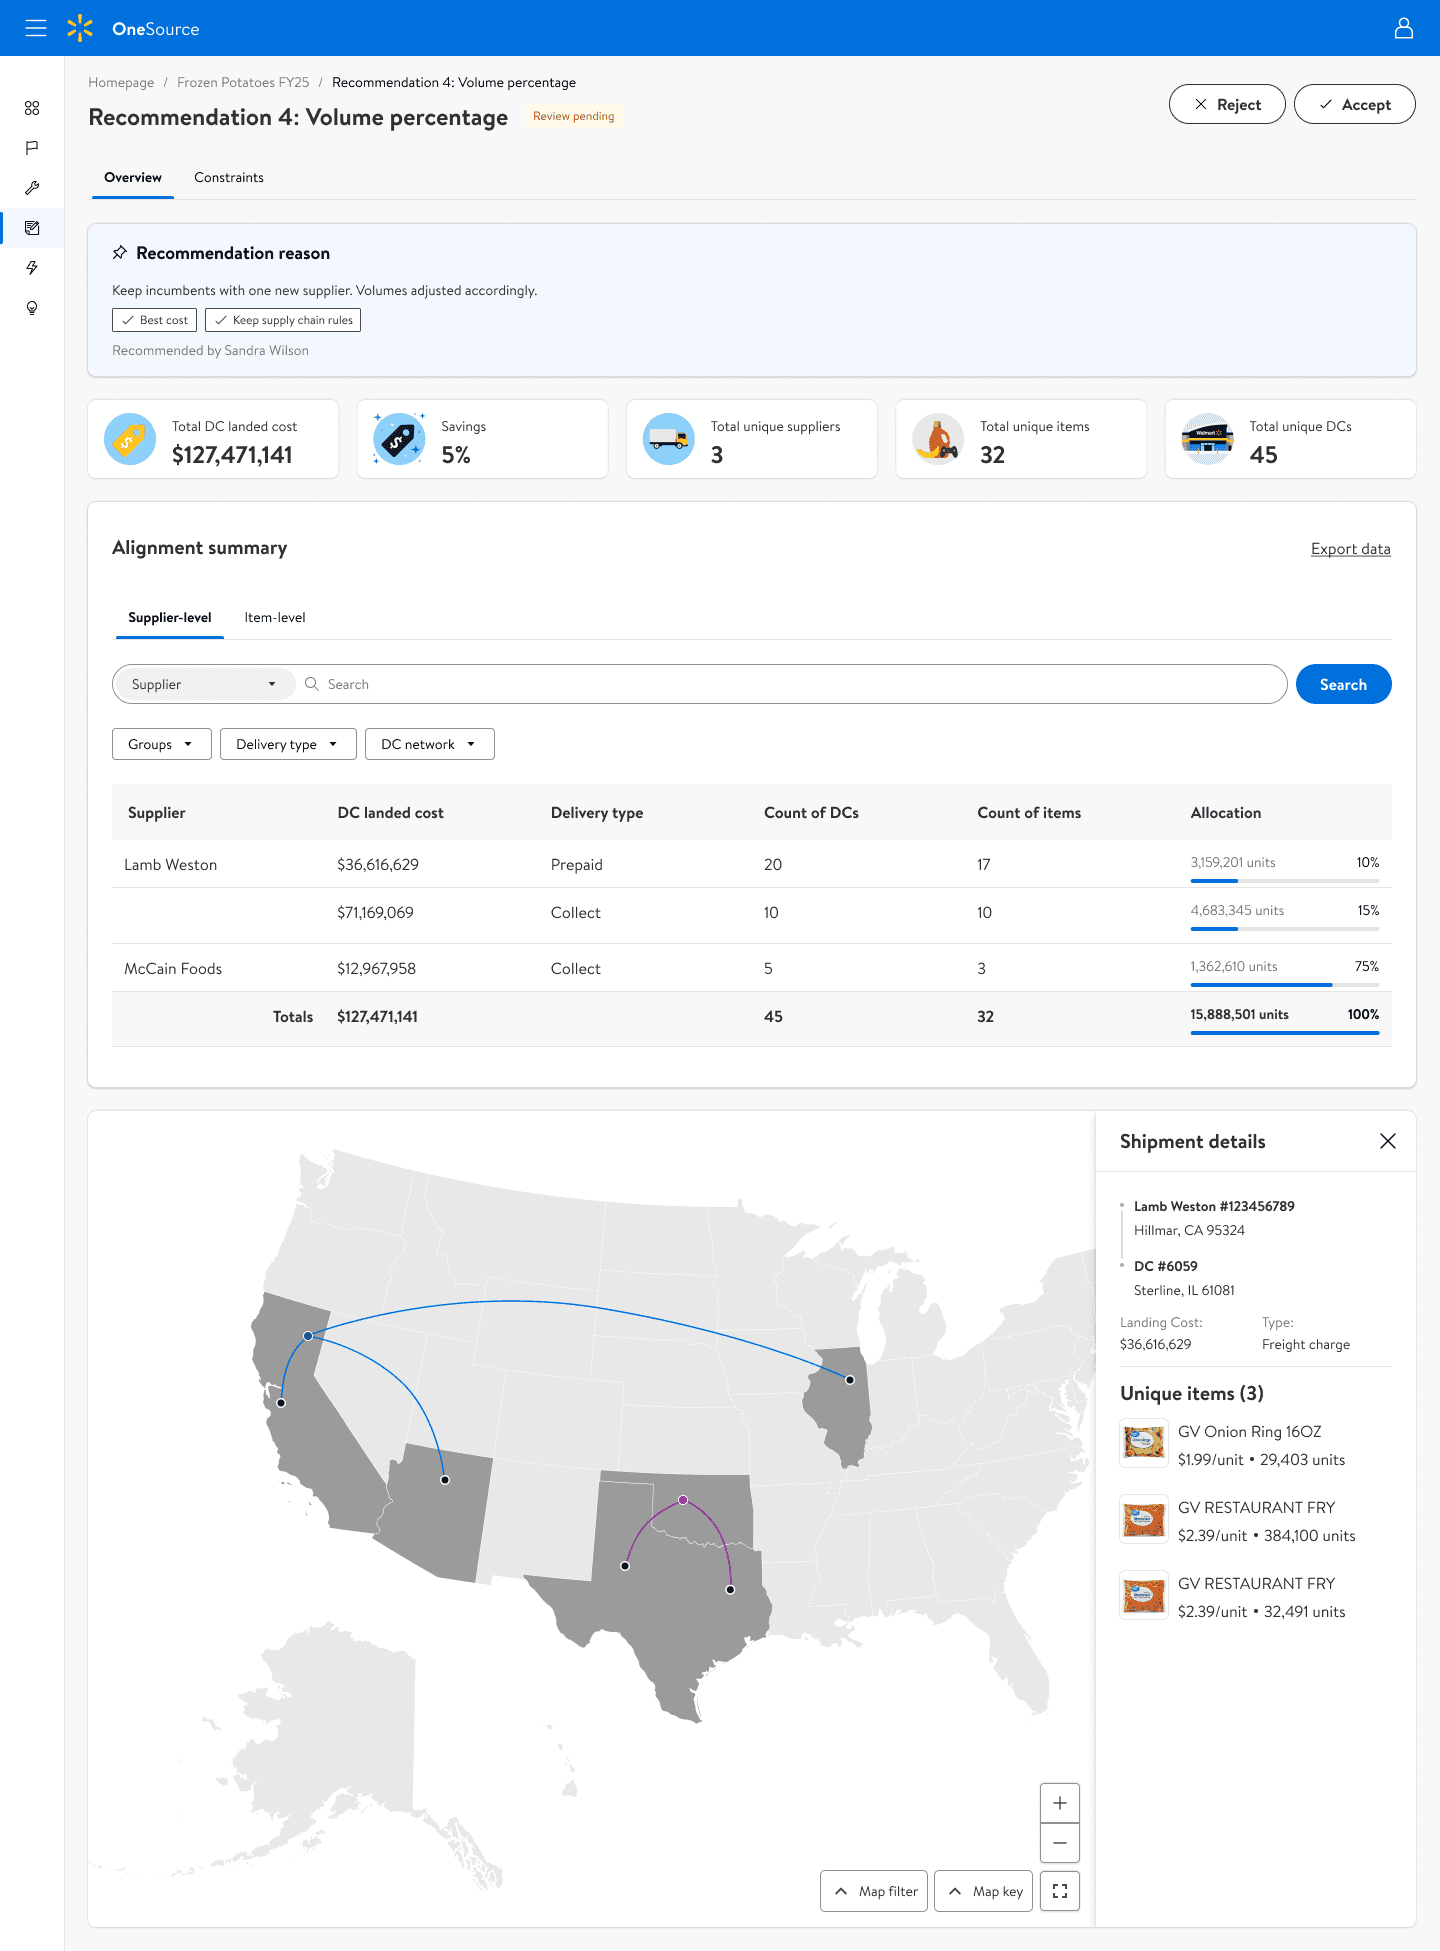
Task: Expand the Map key panel
Action: 984,1891
